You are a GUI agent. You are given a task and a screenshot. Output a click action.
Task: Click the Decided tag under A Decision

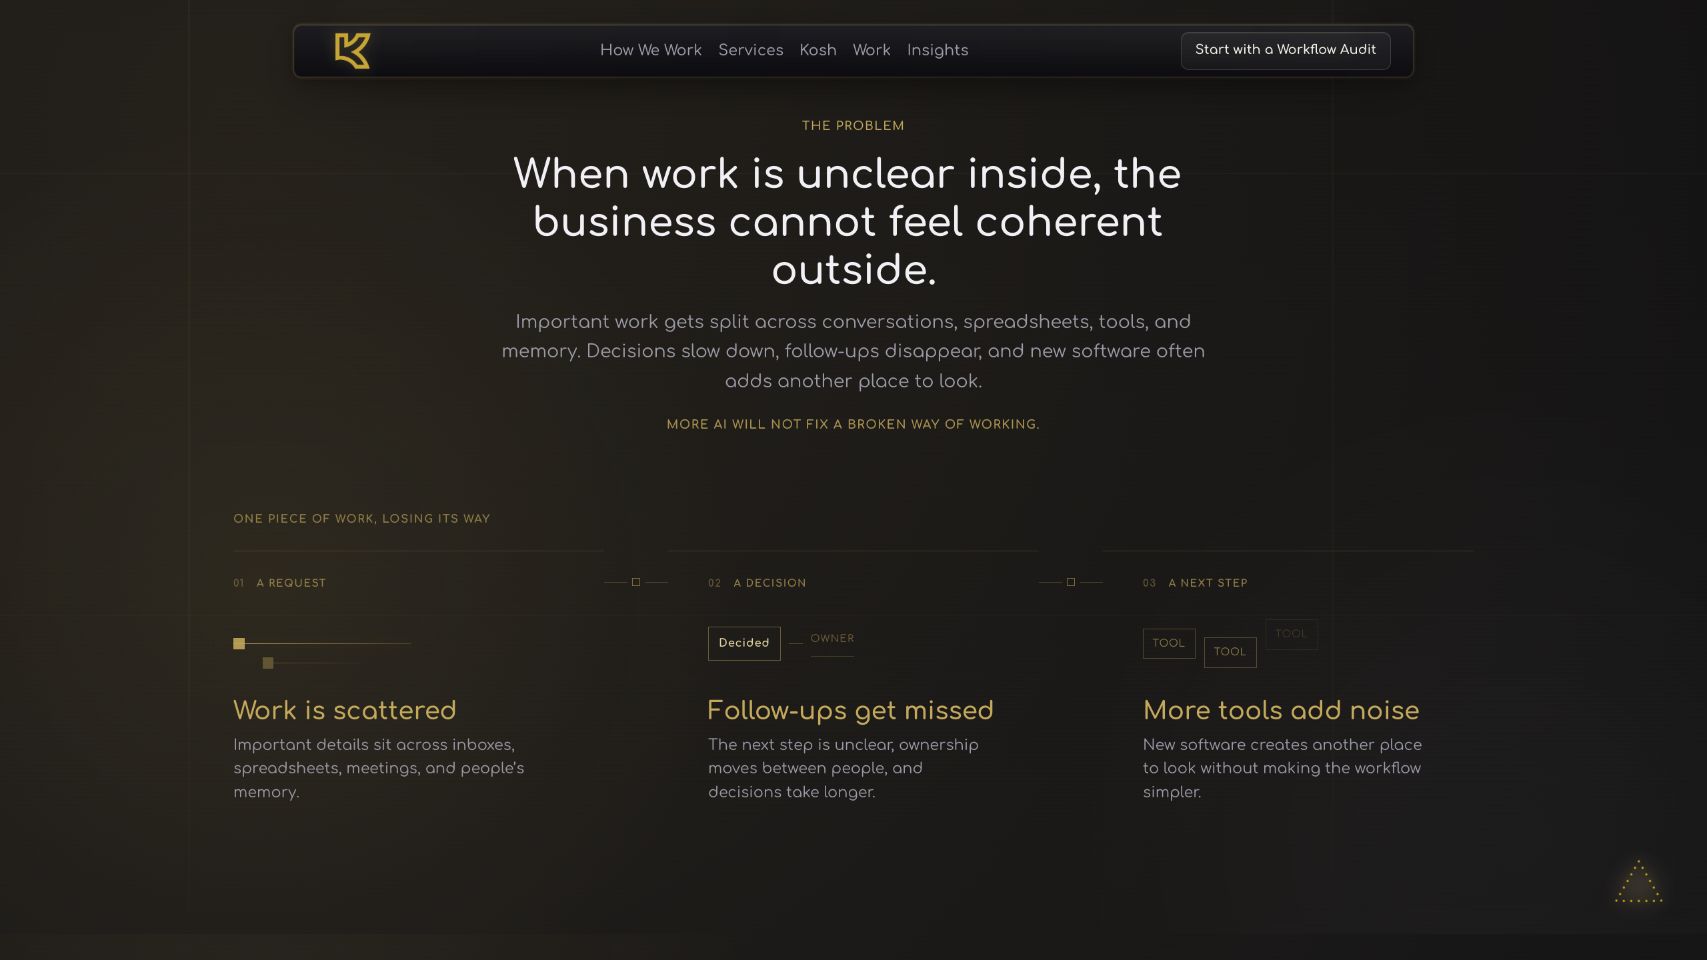(744, 643)
